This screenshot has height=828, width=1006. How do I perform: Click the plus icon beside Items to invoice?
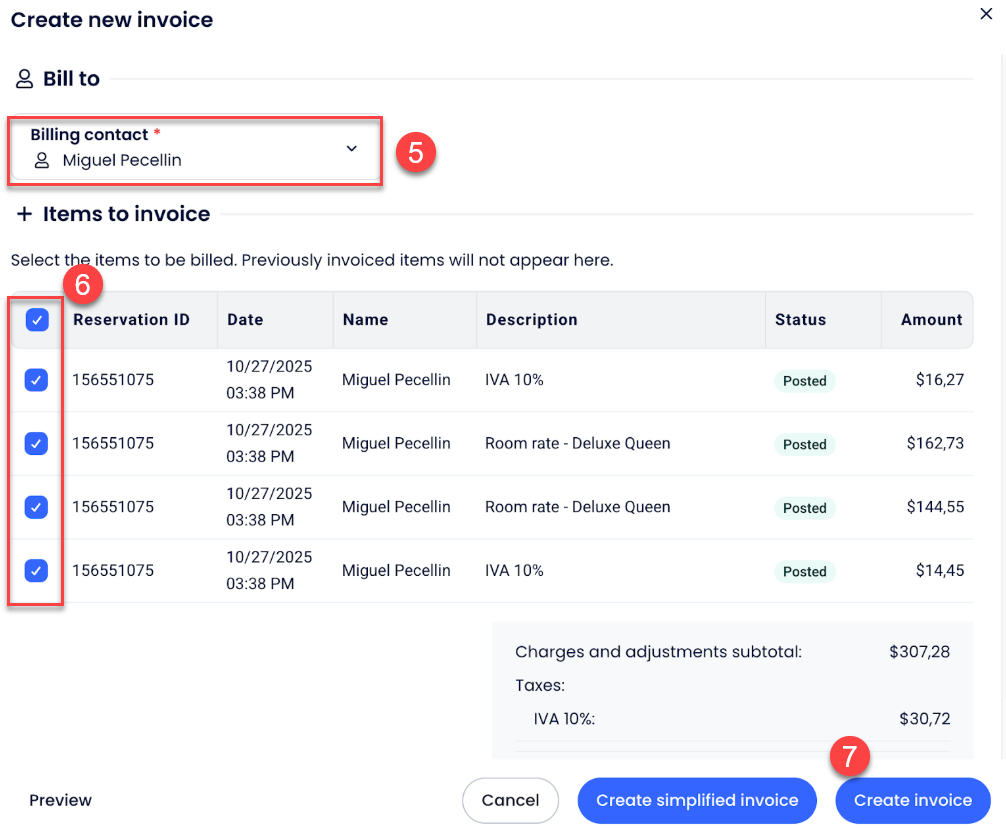click(24, 214)
